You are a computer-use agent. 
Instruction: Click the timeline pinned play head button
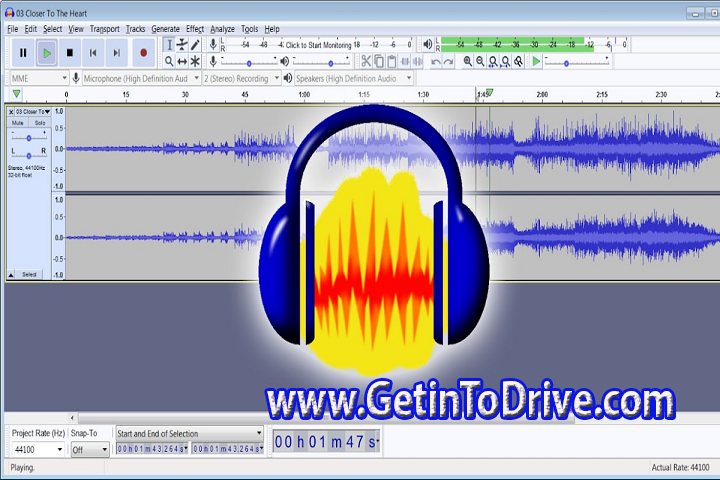click(x=17, y=94)
